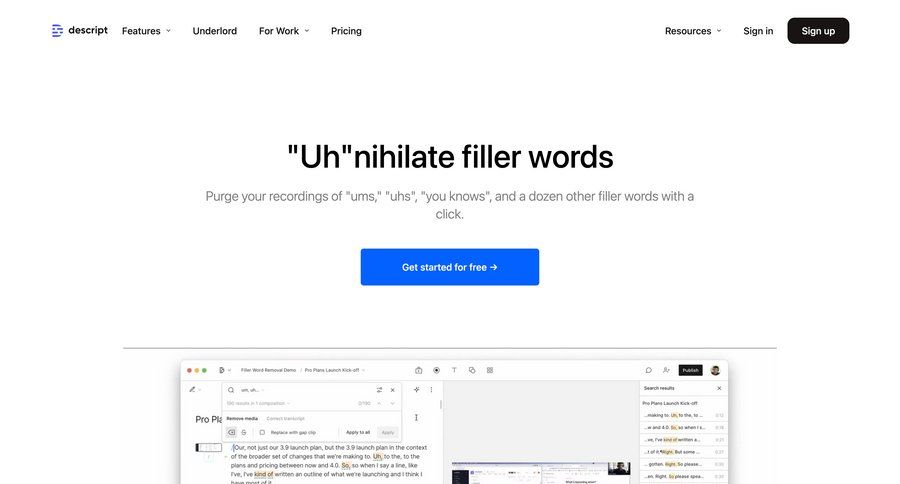Close the Search results panel
900x484 pixels.
[719, 389]
